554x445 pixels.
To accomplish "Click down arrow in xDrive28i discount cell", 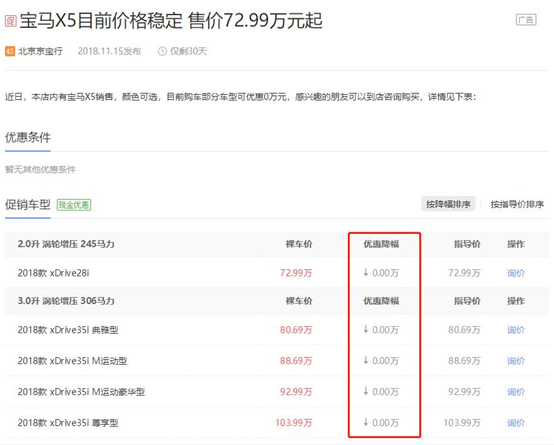I will (366, 272).
